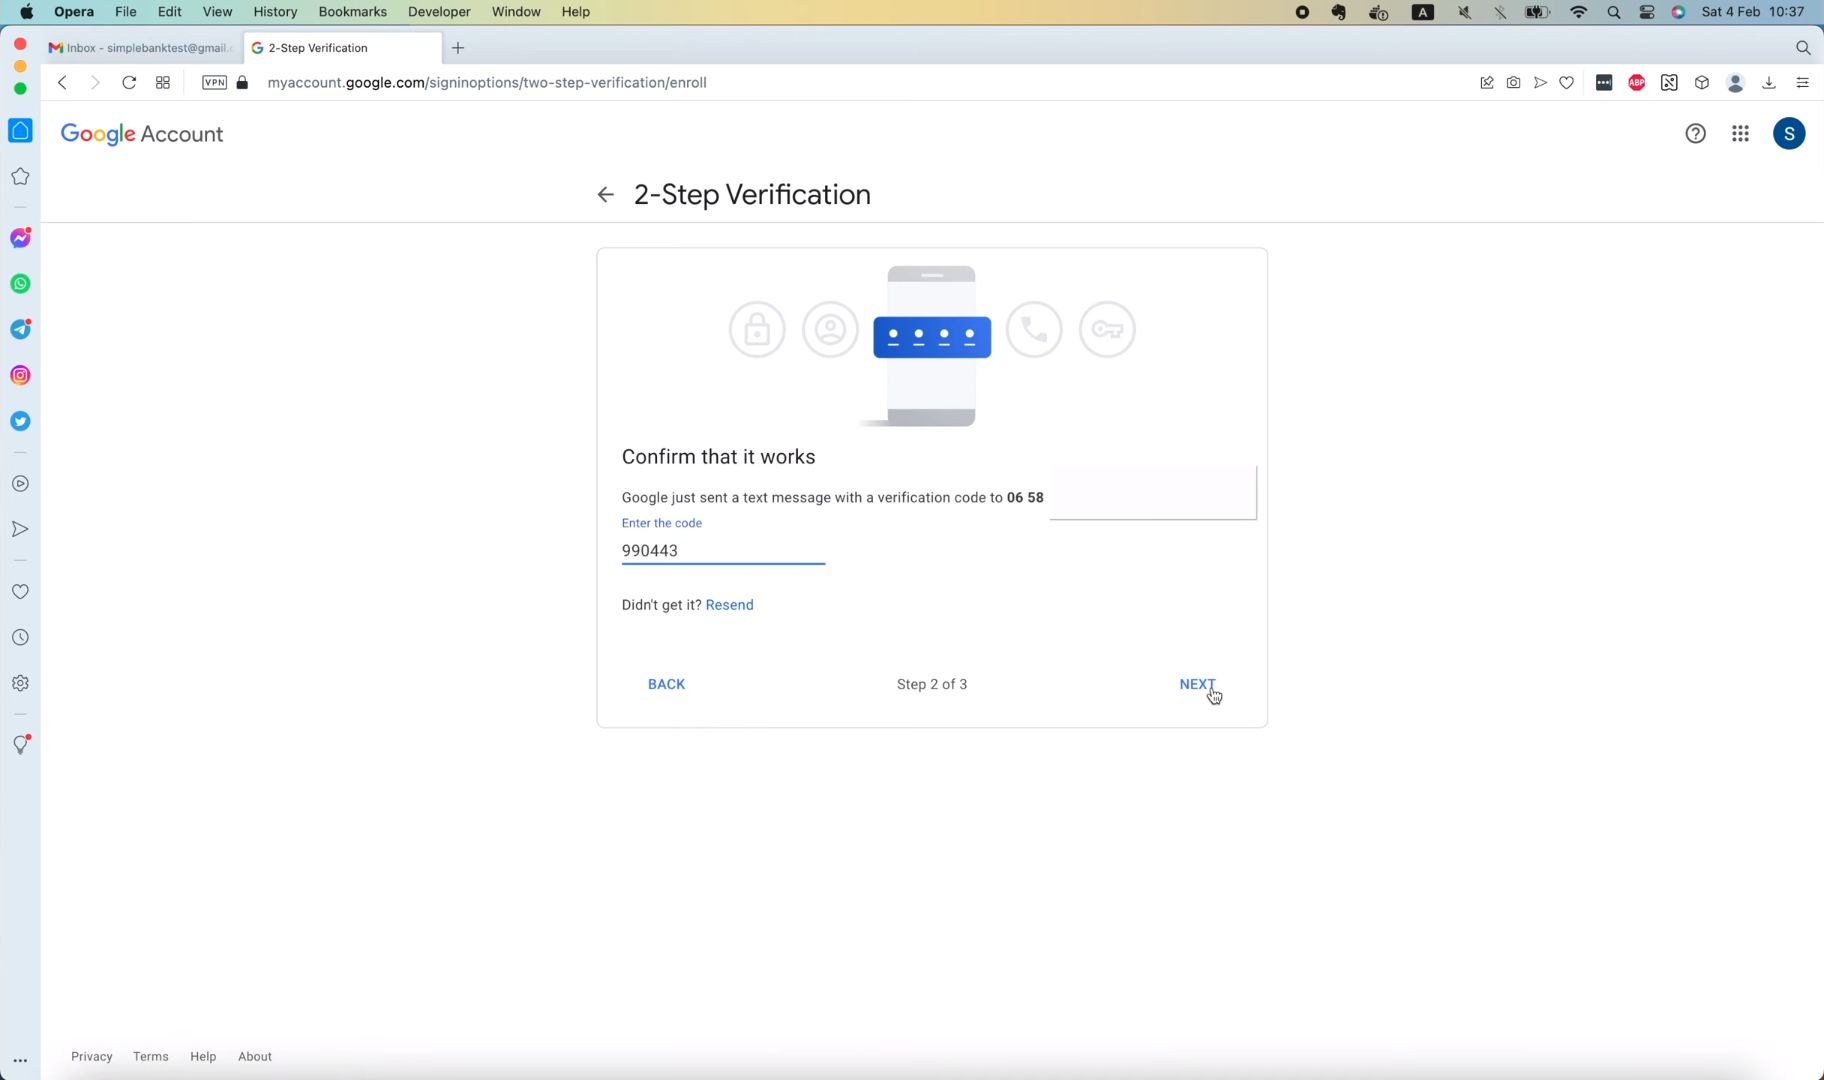Click the Wi-Fi status icon
Image resolution: width=1824 pixels, height=1080 pixels.
coord(1579,12)
